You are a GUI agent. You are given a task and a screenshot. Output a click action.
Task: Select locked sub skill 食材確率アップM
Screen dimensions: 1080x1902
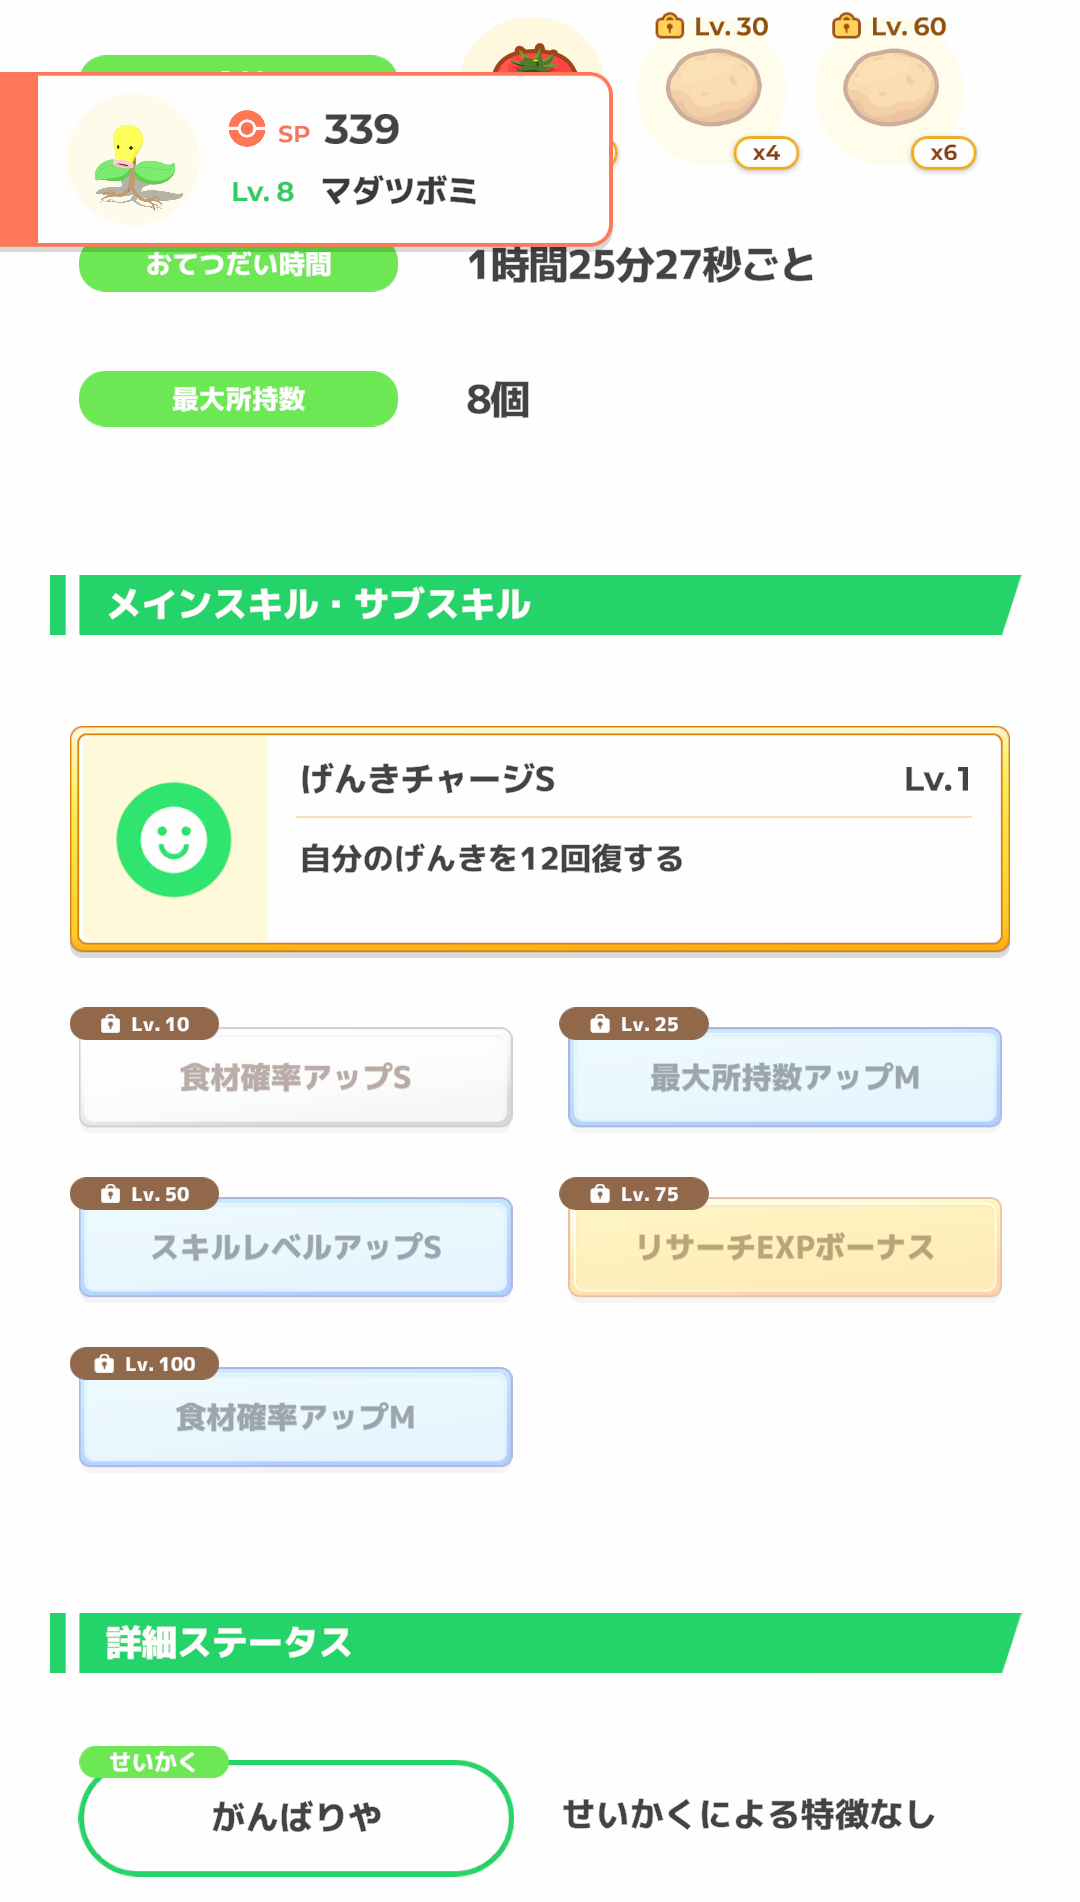coord(296,1417)
